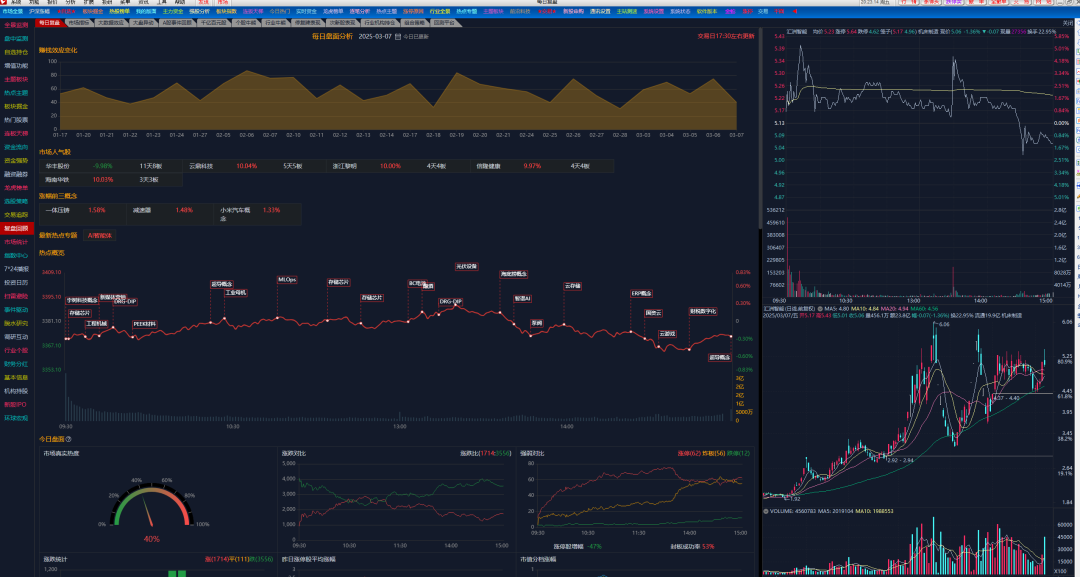This screenshot has width=1080, height=577.
Task: Select 融资融券 in the left sidebar
Action: (x=16, y=174)
